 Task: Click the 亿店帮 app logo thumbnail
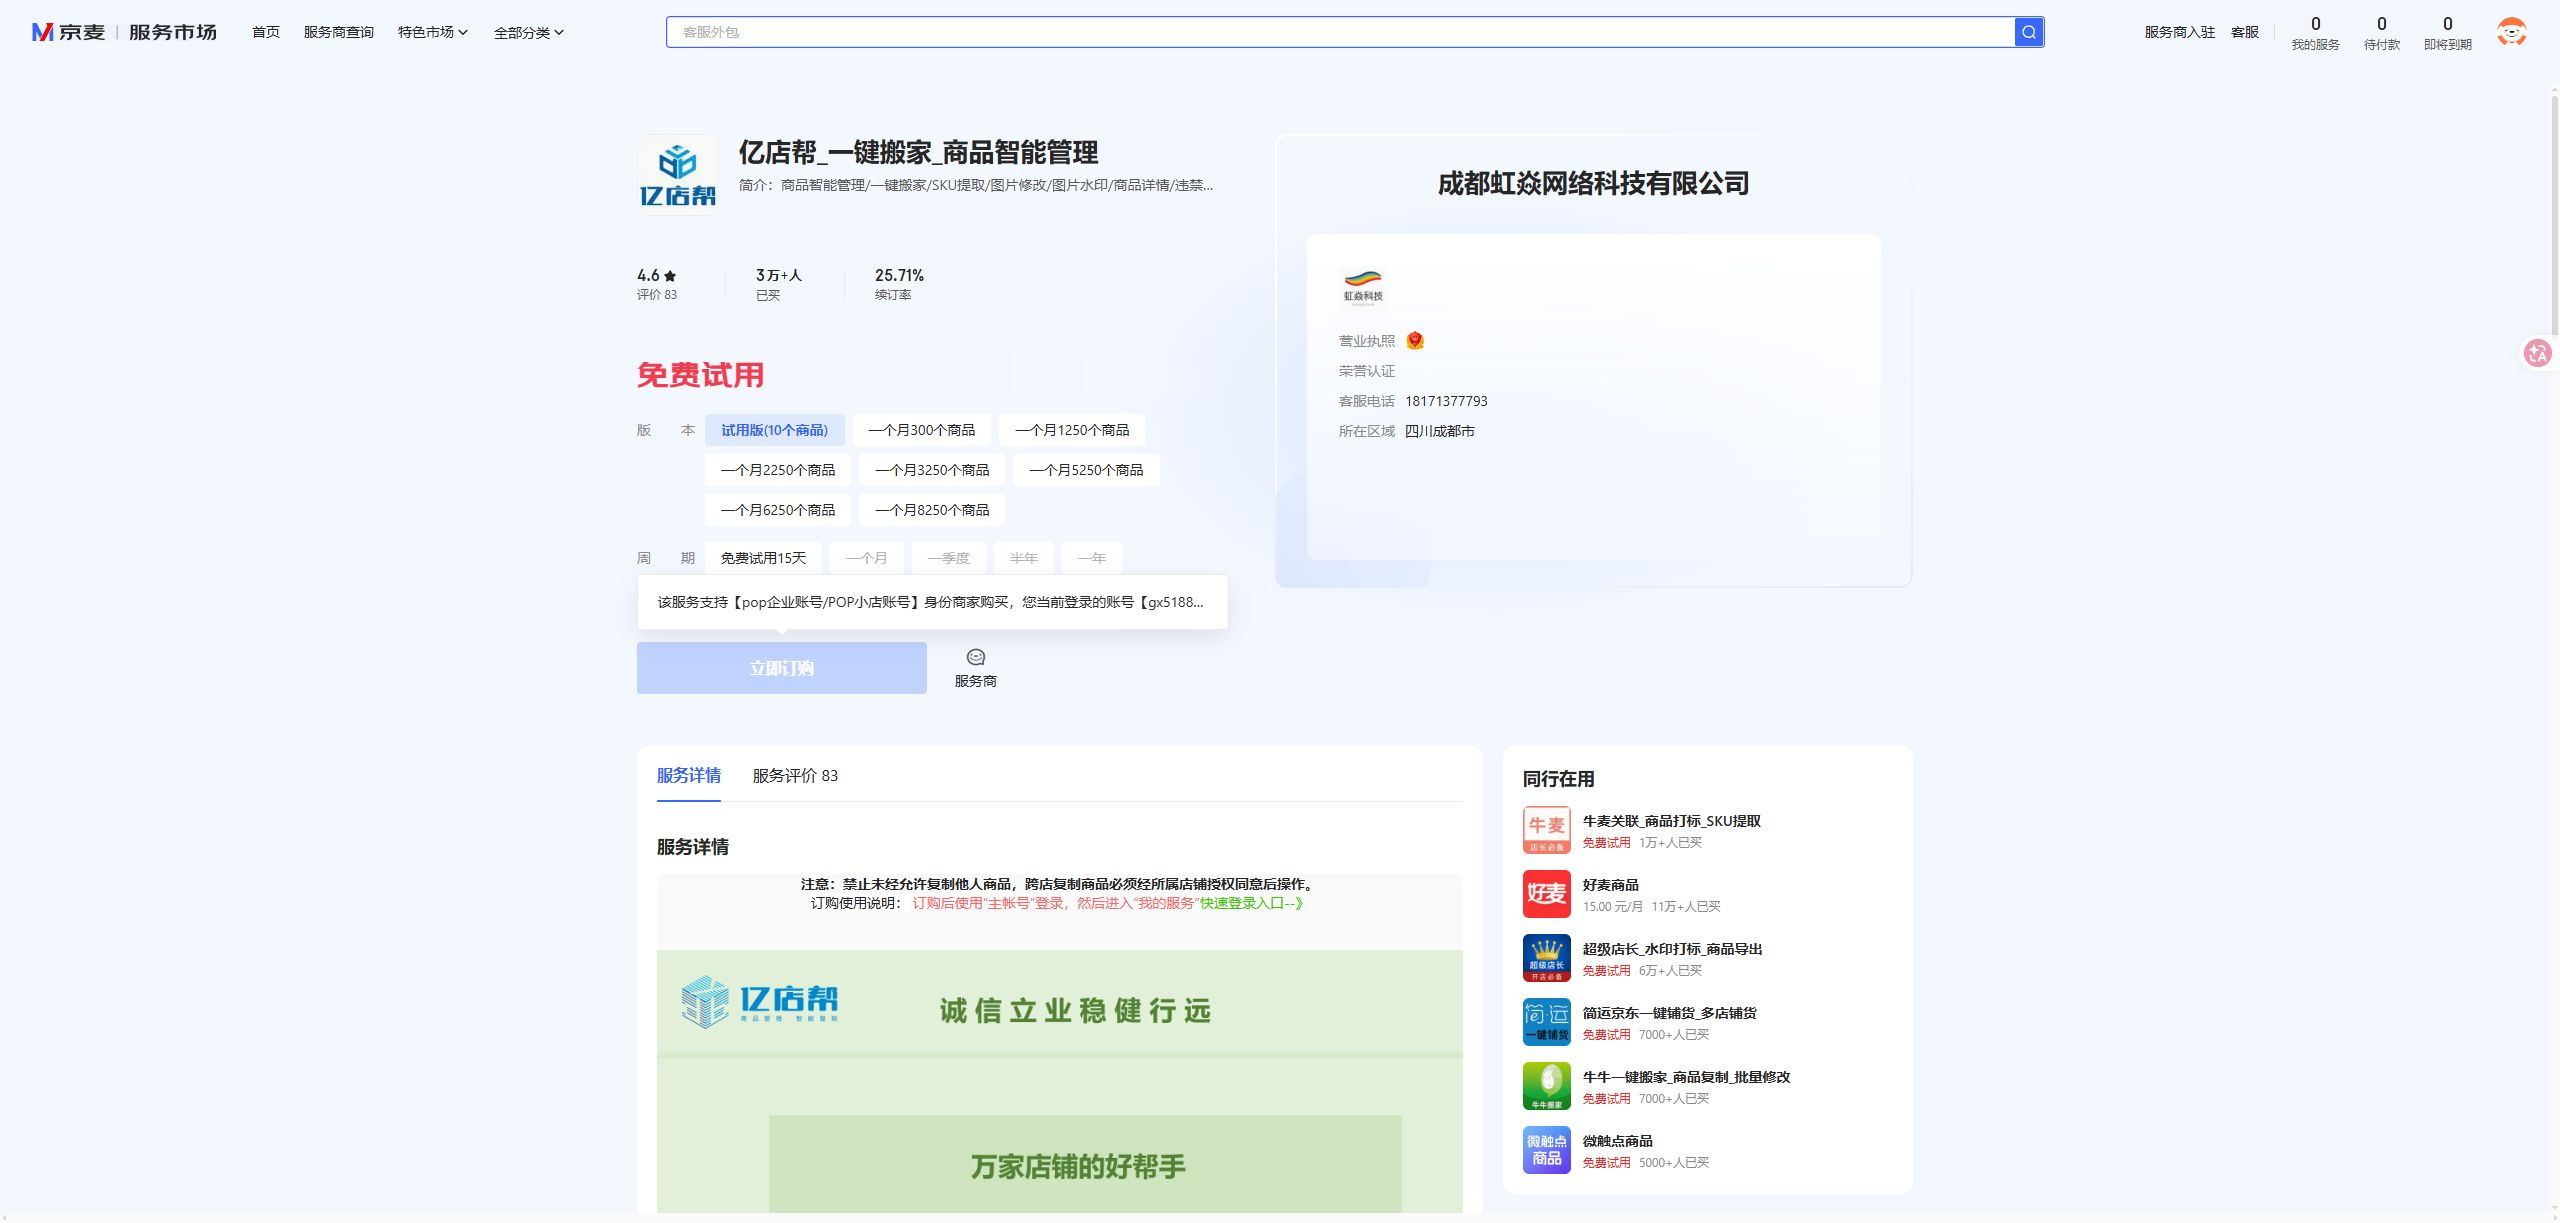click(678, 175)
